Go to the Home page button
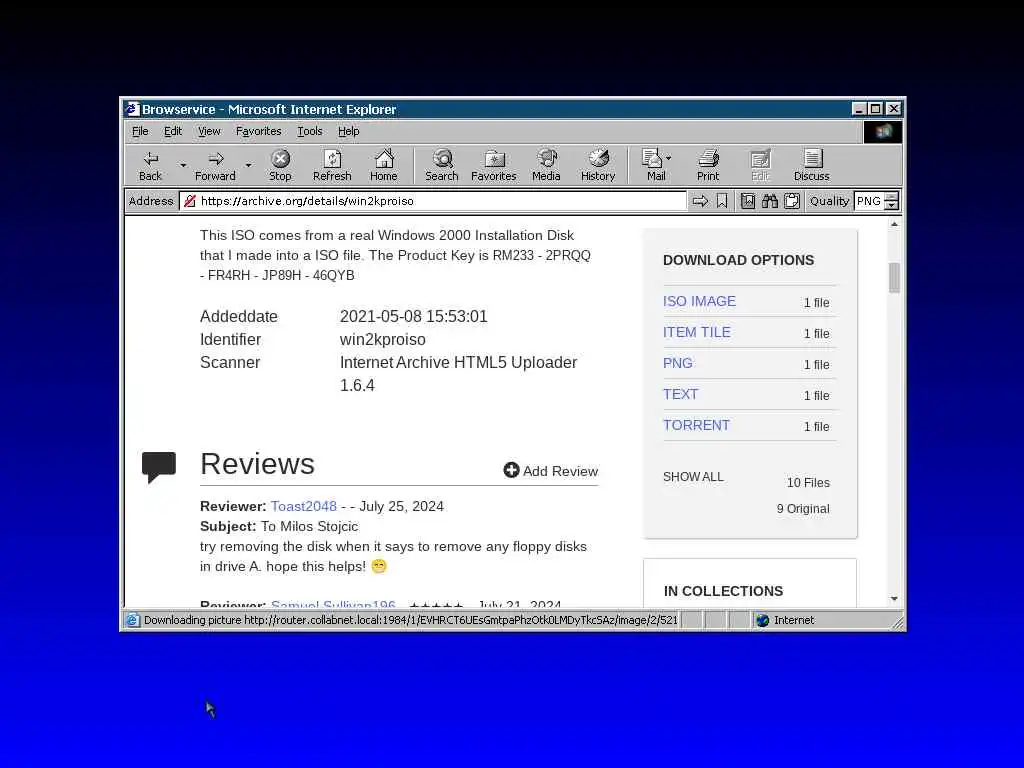The width and height of the screenshot is (1024, 768). pos(383,165)
